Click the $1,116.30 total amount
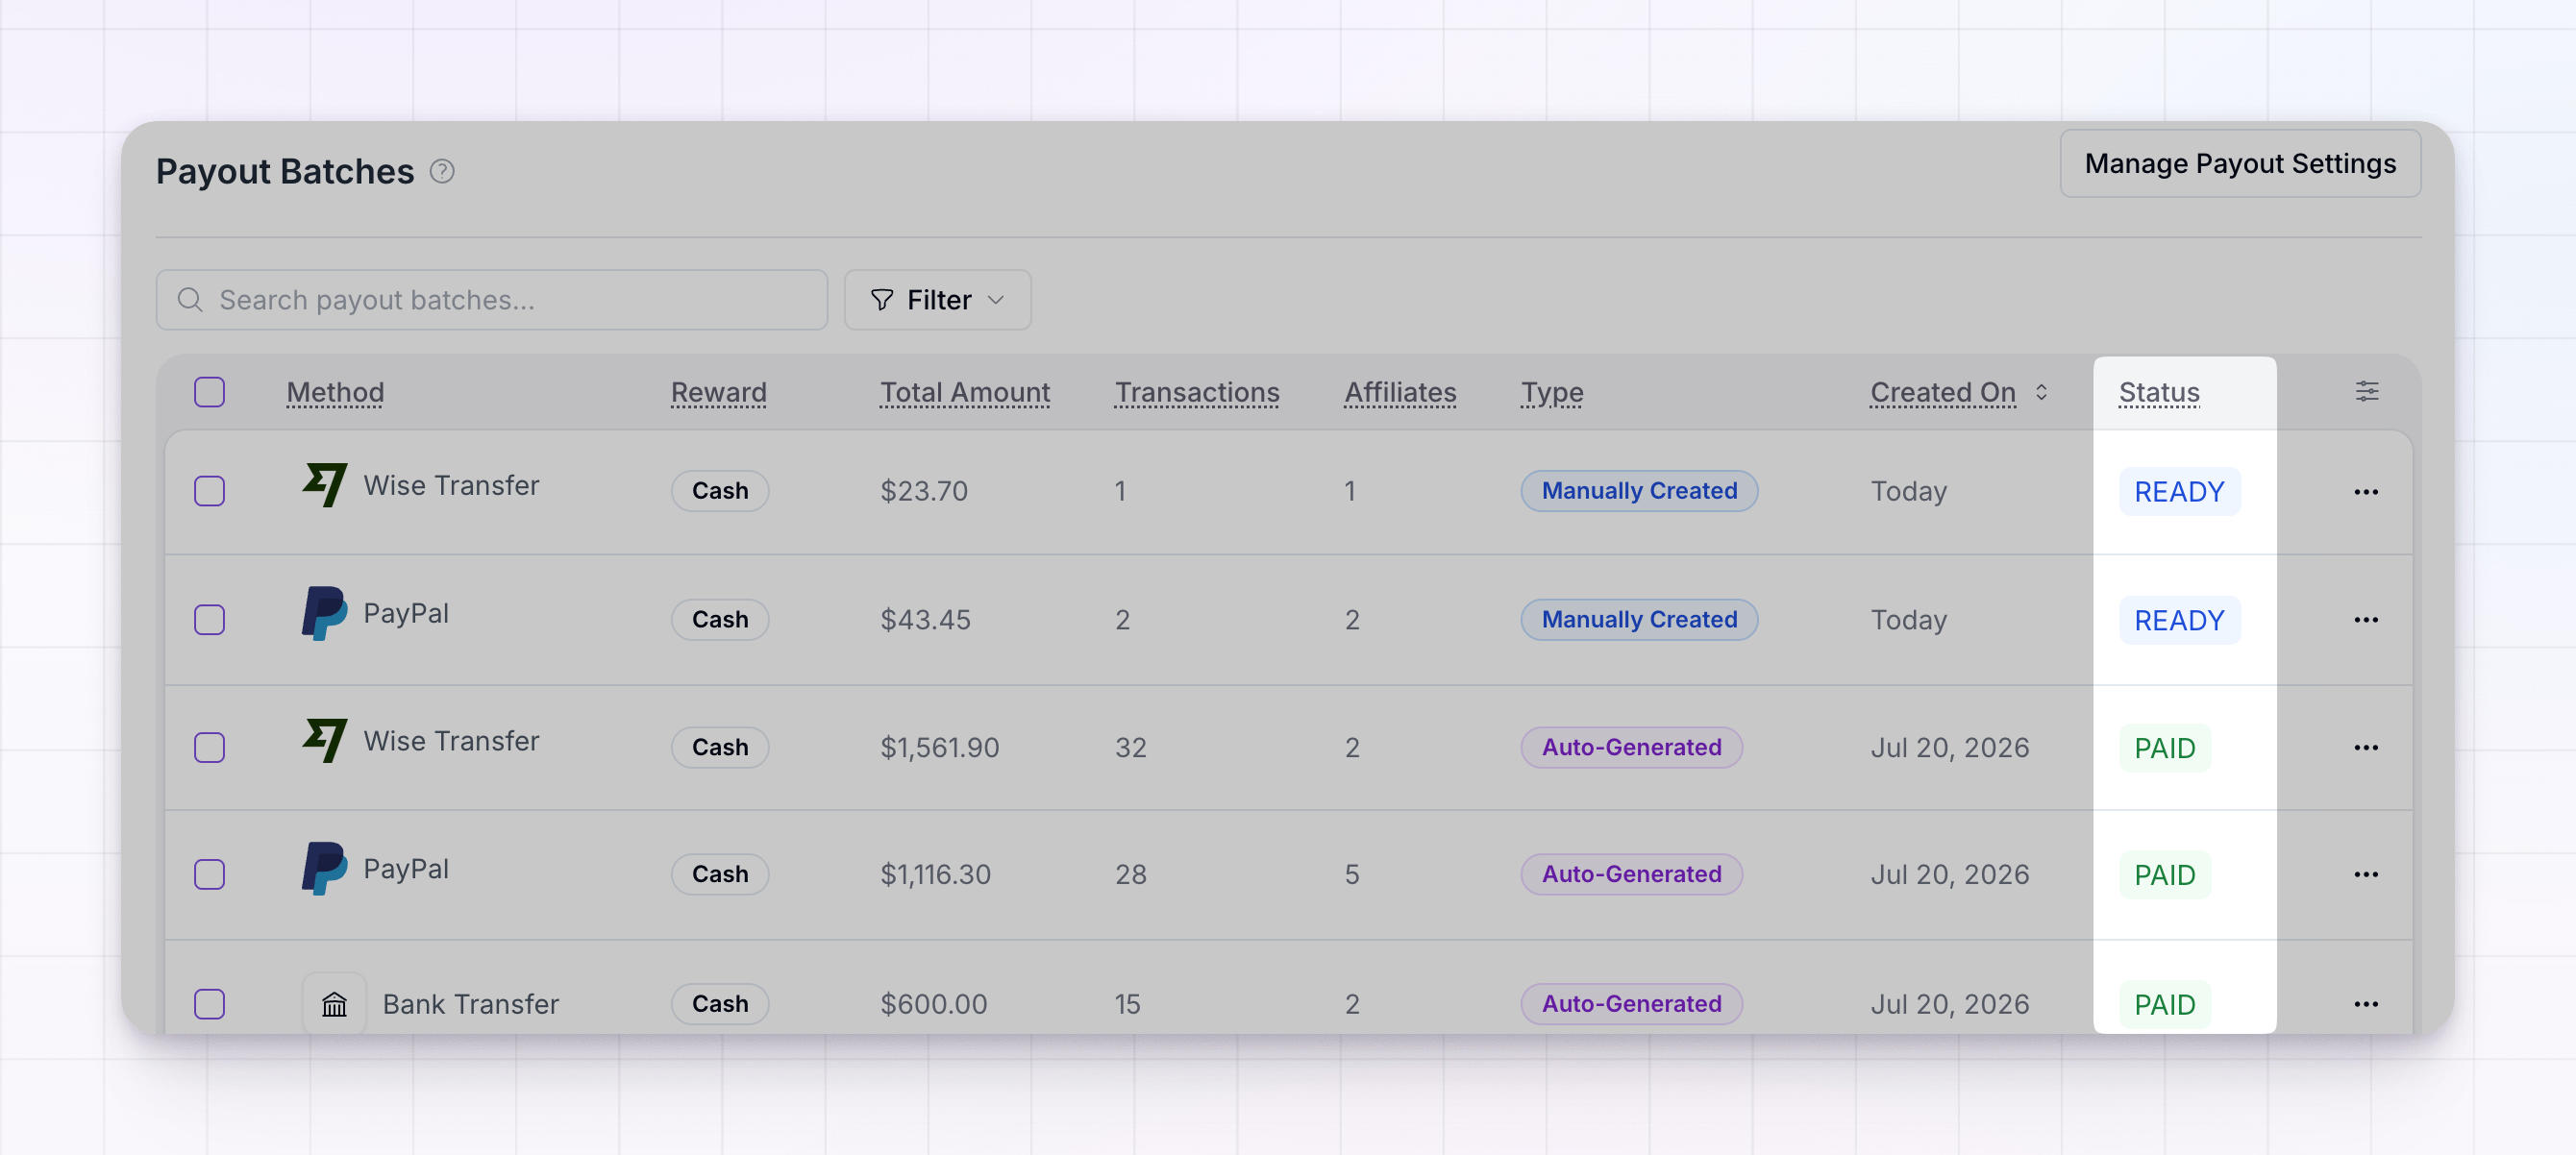 tap(935, 874)
